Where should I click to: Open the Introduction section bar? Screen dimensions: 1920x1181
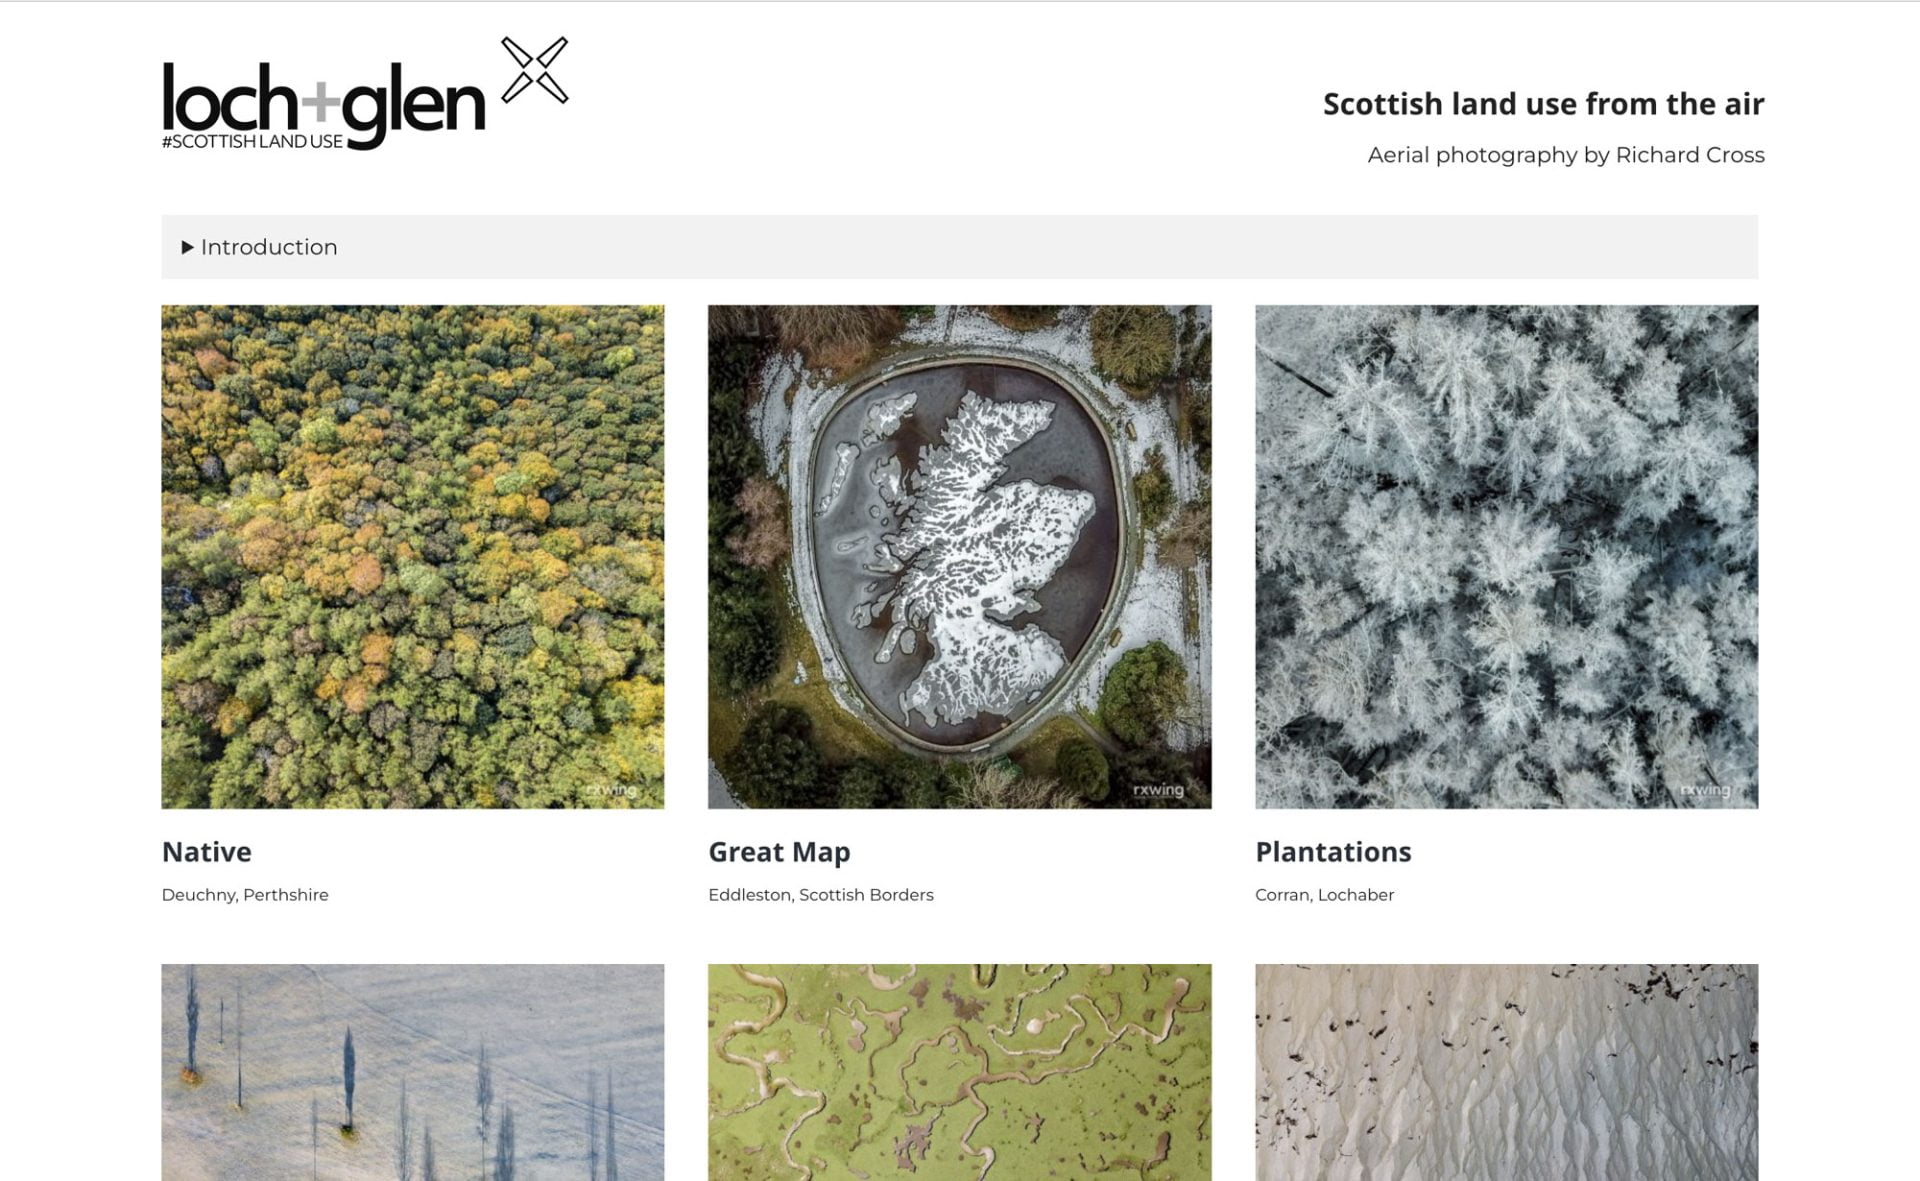(x=959, y=247)
